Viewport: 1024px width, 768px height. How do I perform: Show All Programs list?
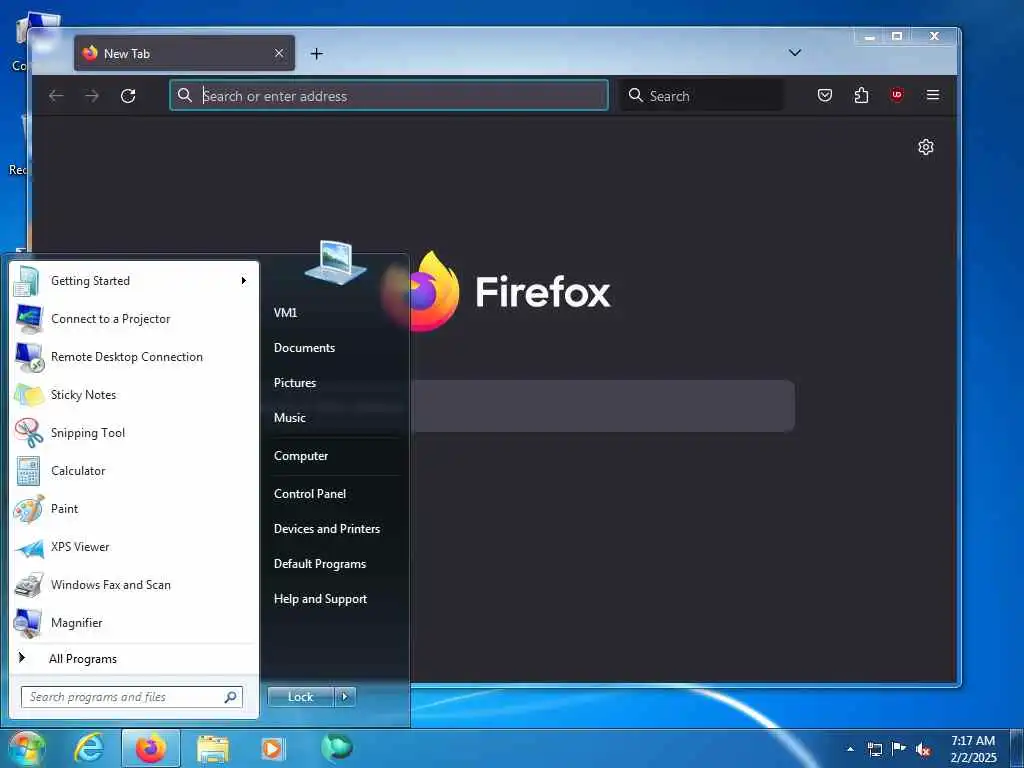click(x=134, y=658)
